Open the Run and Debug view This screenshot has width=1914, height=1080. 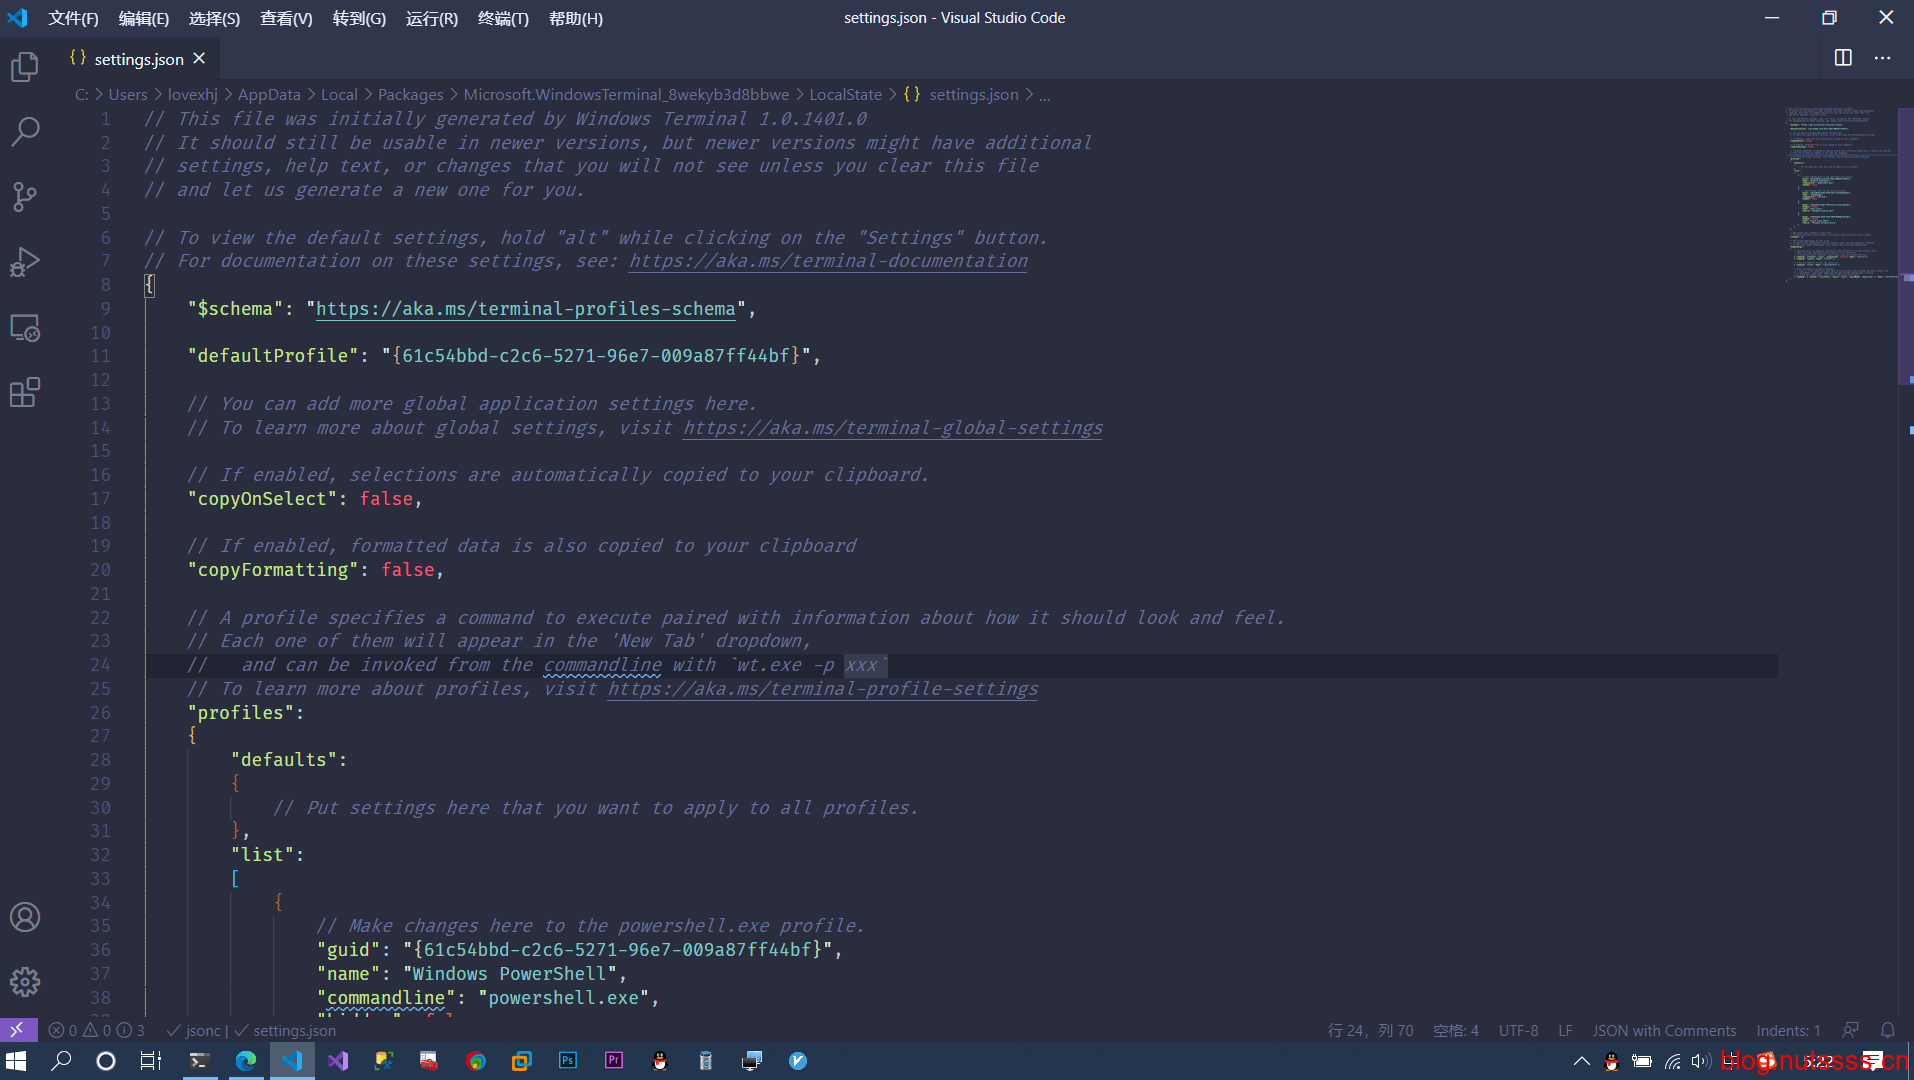click(x=25, y=262)
